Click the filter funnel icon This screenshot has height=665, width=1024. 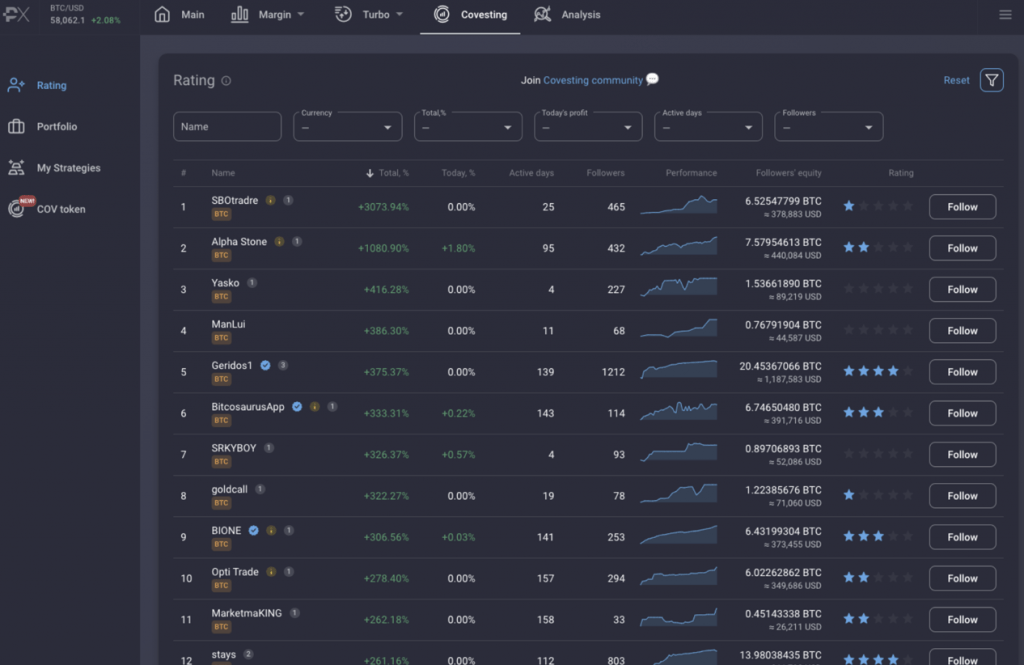[991, 81]
